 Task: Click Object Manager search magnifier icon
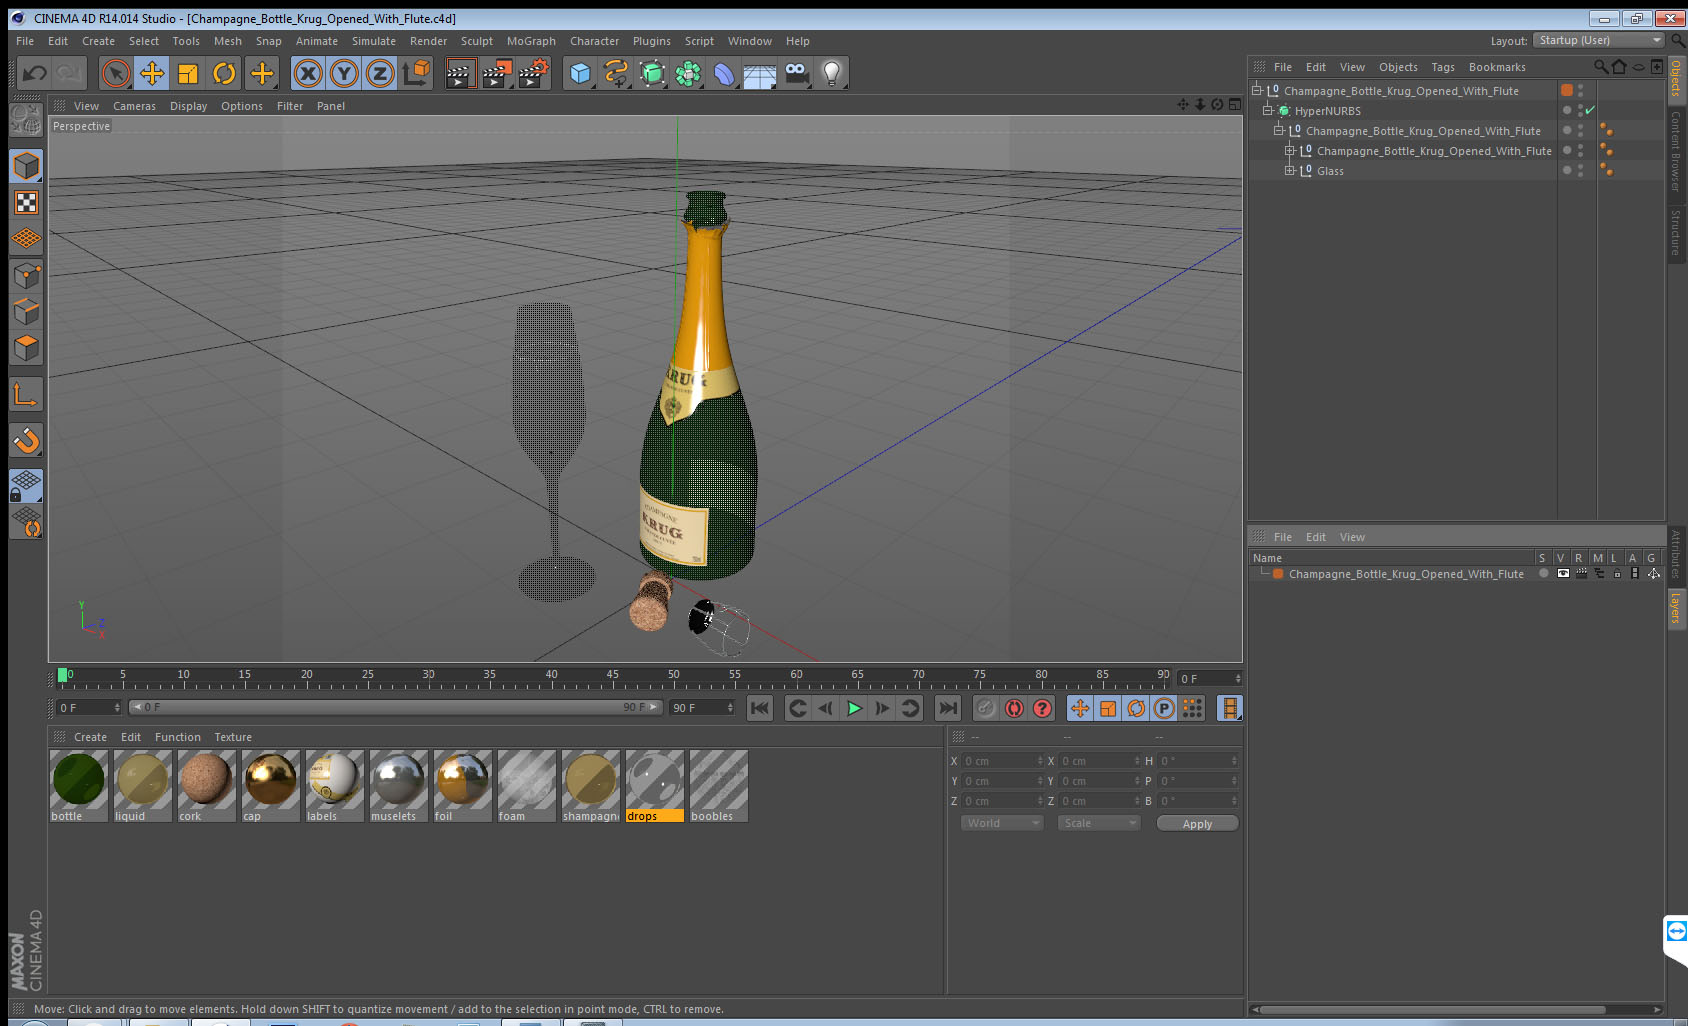1601,67
